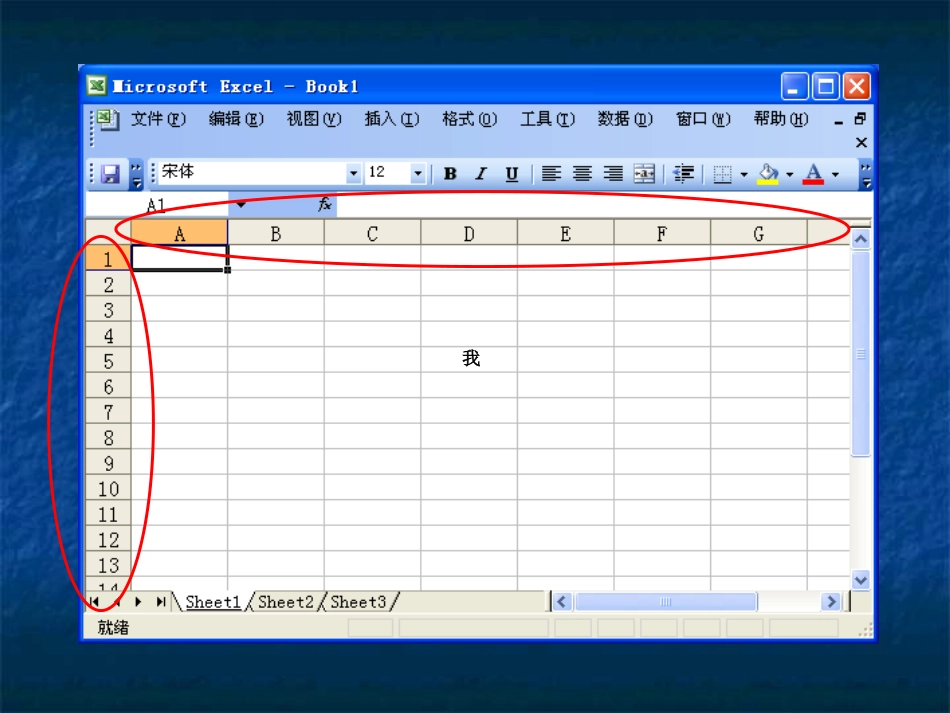
Task: Open the 格式(O) menu
Action: pyautogui.click(x=470, y=119)
